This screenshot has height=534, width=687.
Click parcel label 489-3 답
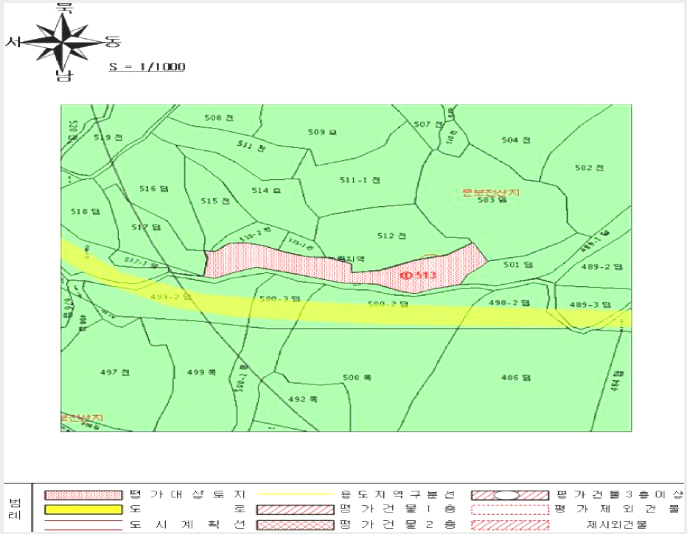(x=590, y=304)
